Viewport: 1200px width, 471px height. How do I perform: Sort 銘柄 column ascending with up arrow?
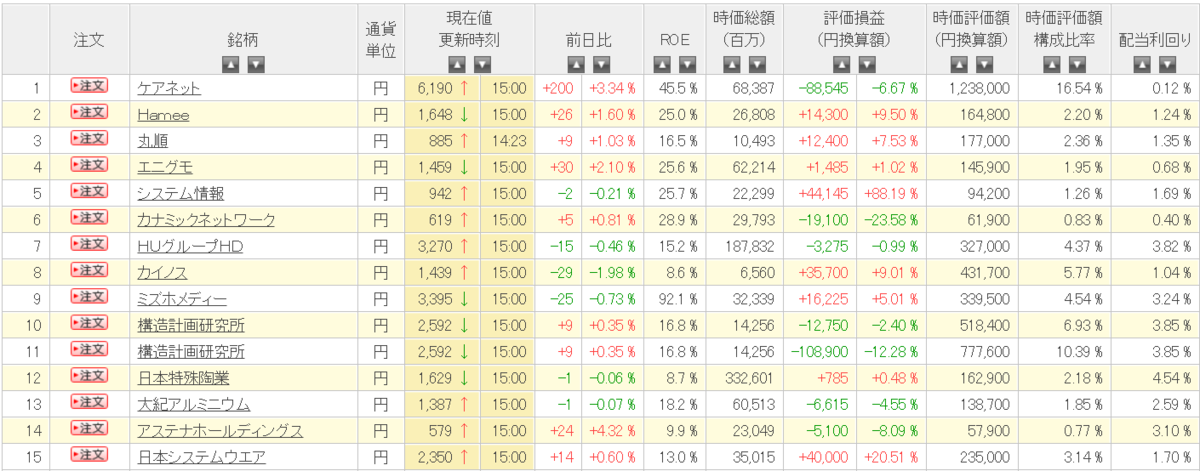click(x=230, y=65)
